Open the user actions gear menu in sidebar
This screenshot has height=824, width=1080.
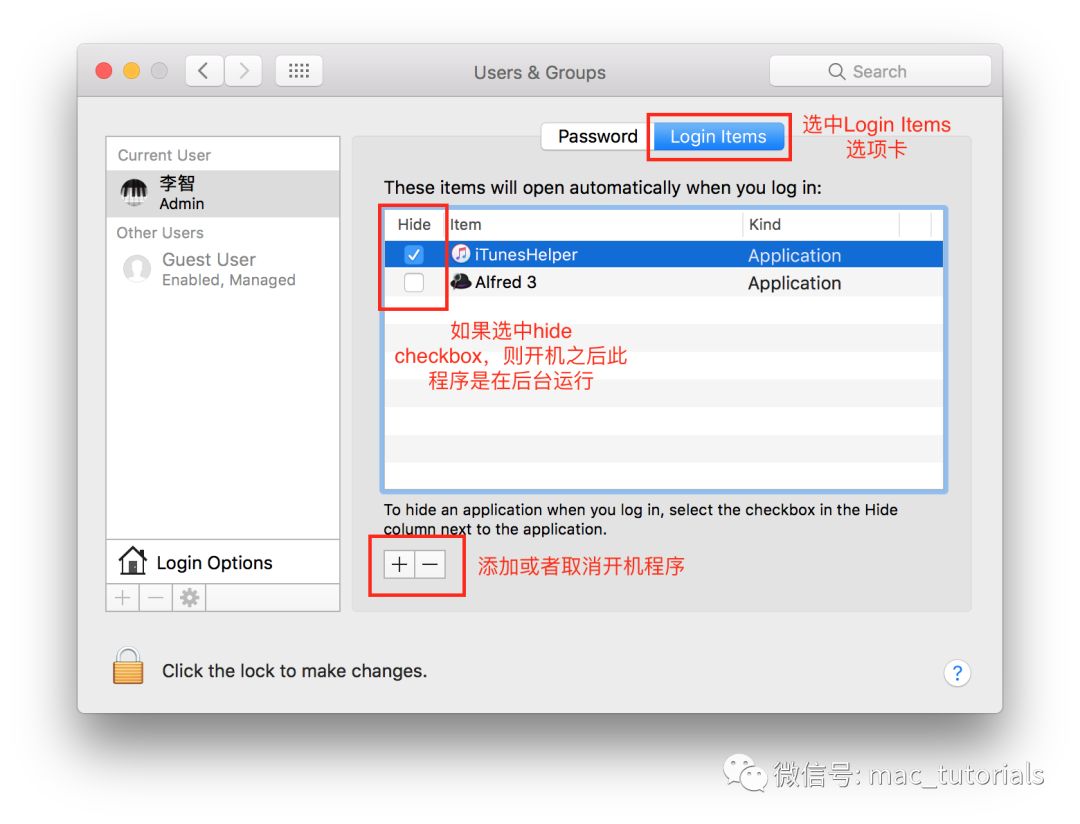[189, 598]
